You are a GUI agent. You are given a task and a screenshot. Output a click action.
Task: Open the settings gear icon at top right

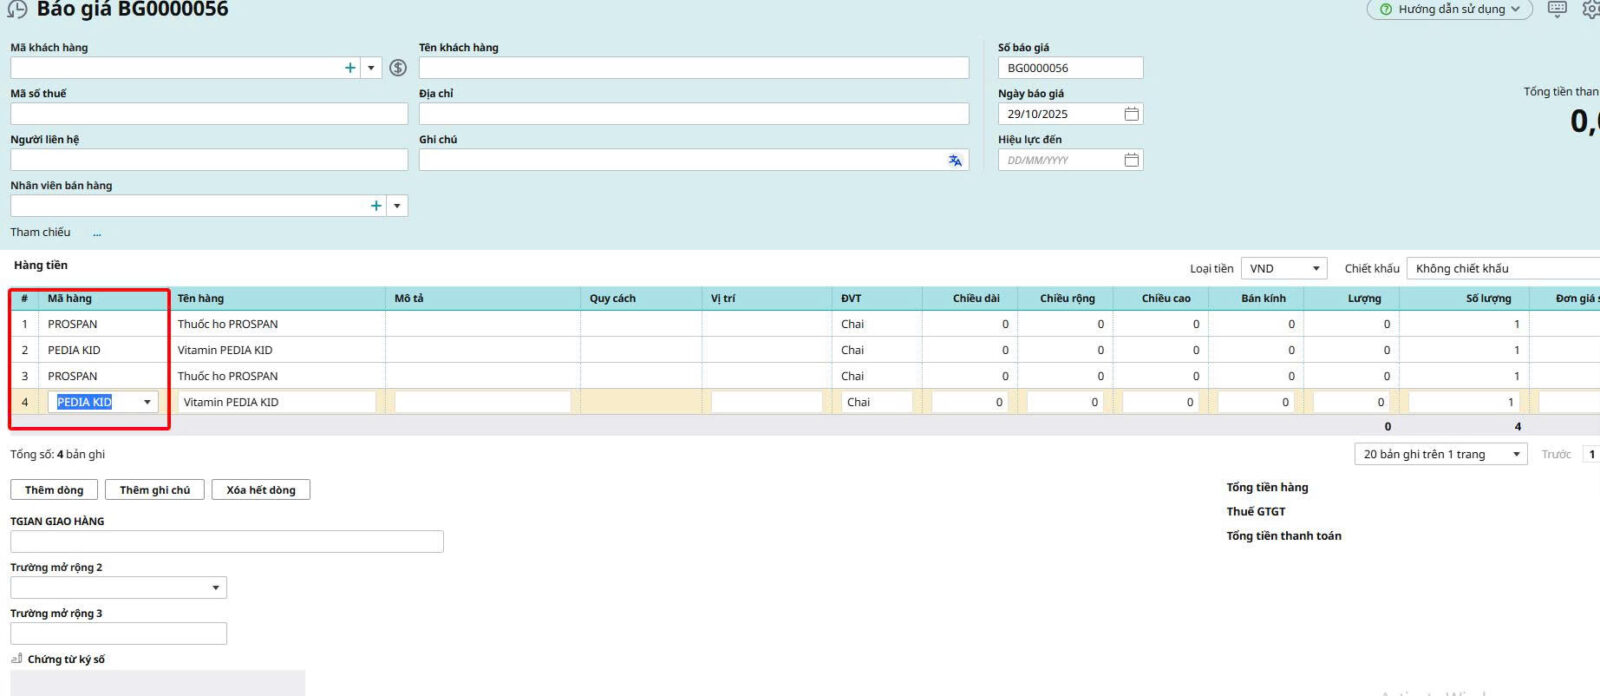pyautogui.click(x=1590, y=9)
